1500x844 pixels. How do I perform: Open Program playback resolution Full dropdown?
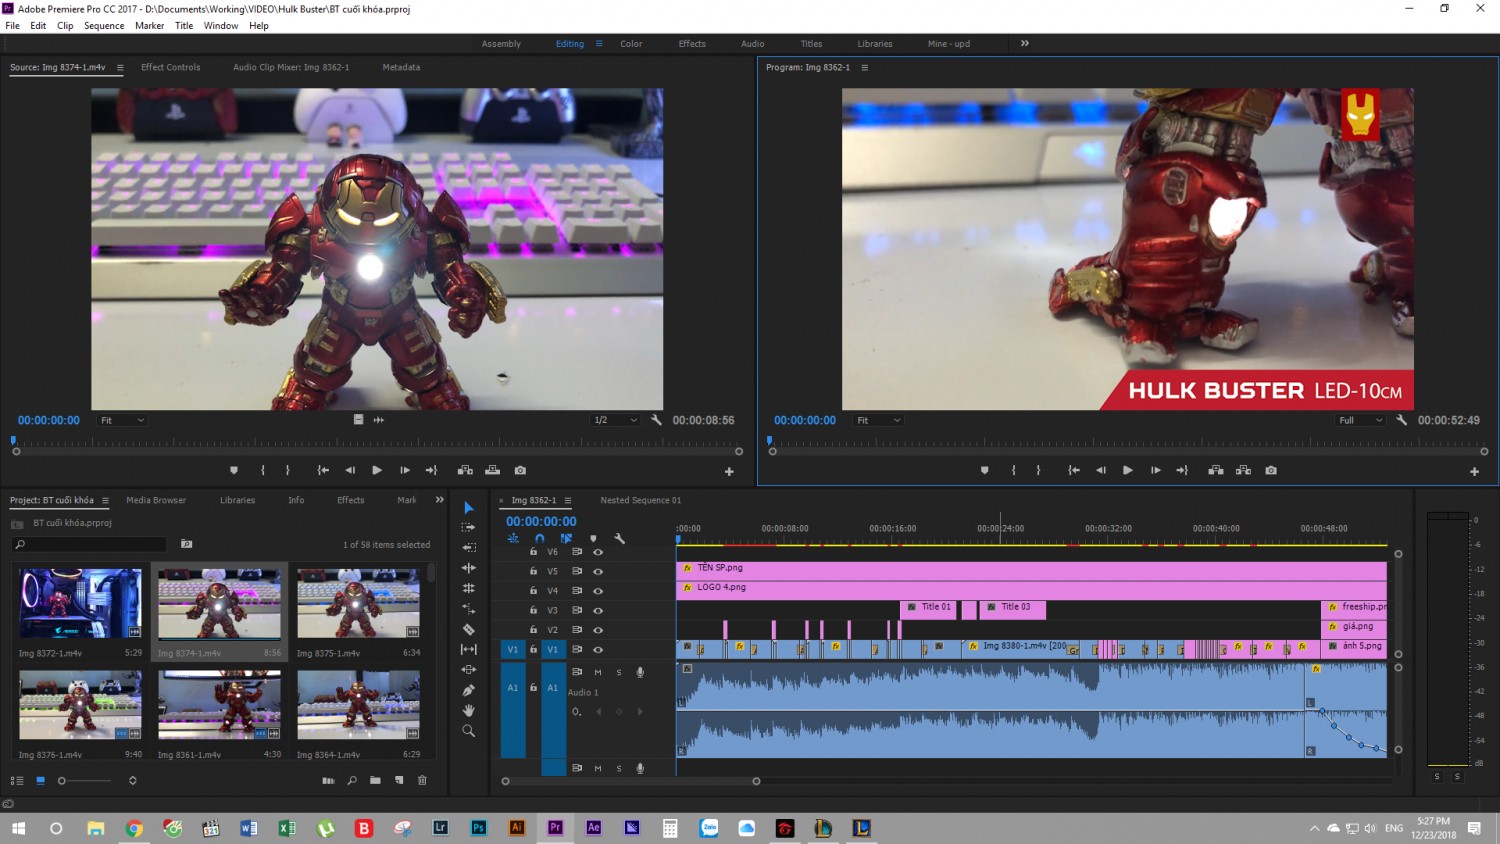click(1361, 420)
